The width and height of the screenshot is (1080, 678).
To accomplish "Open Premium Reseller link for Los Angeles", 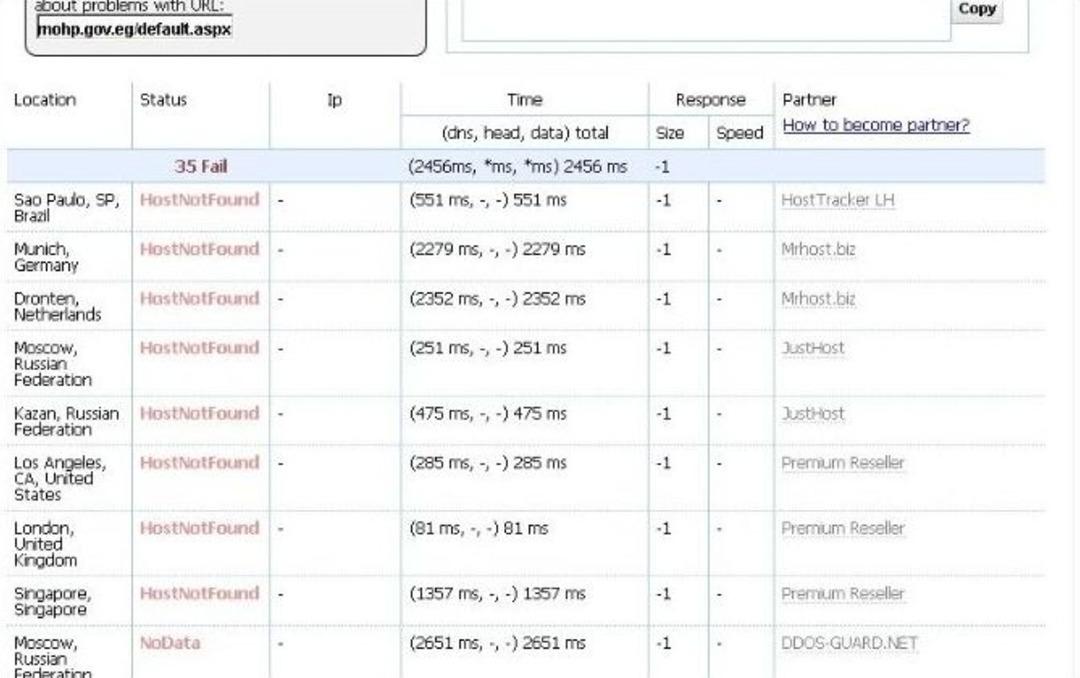I will (842, 463).
